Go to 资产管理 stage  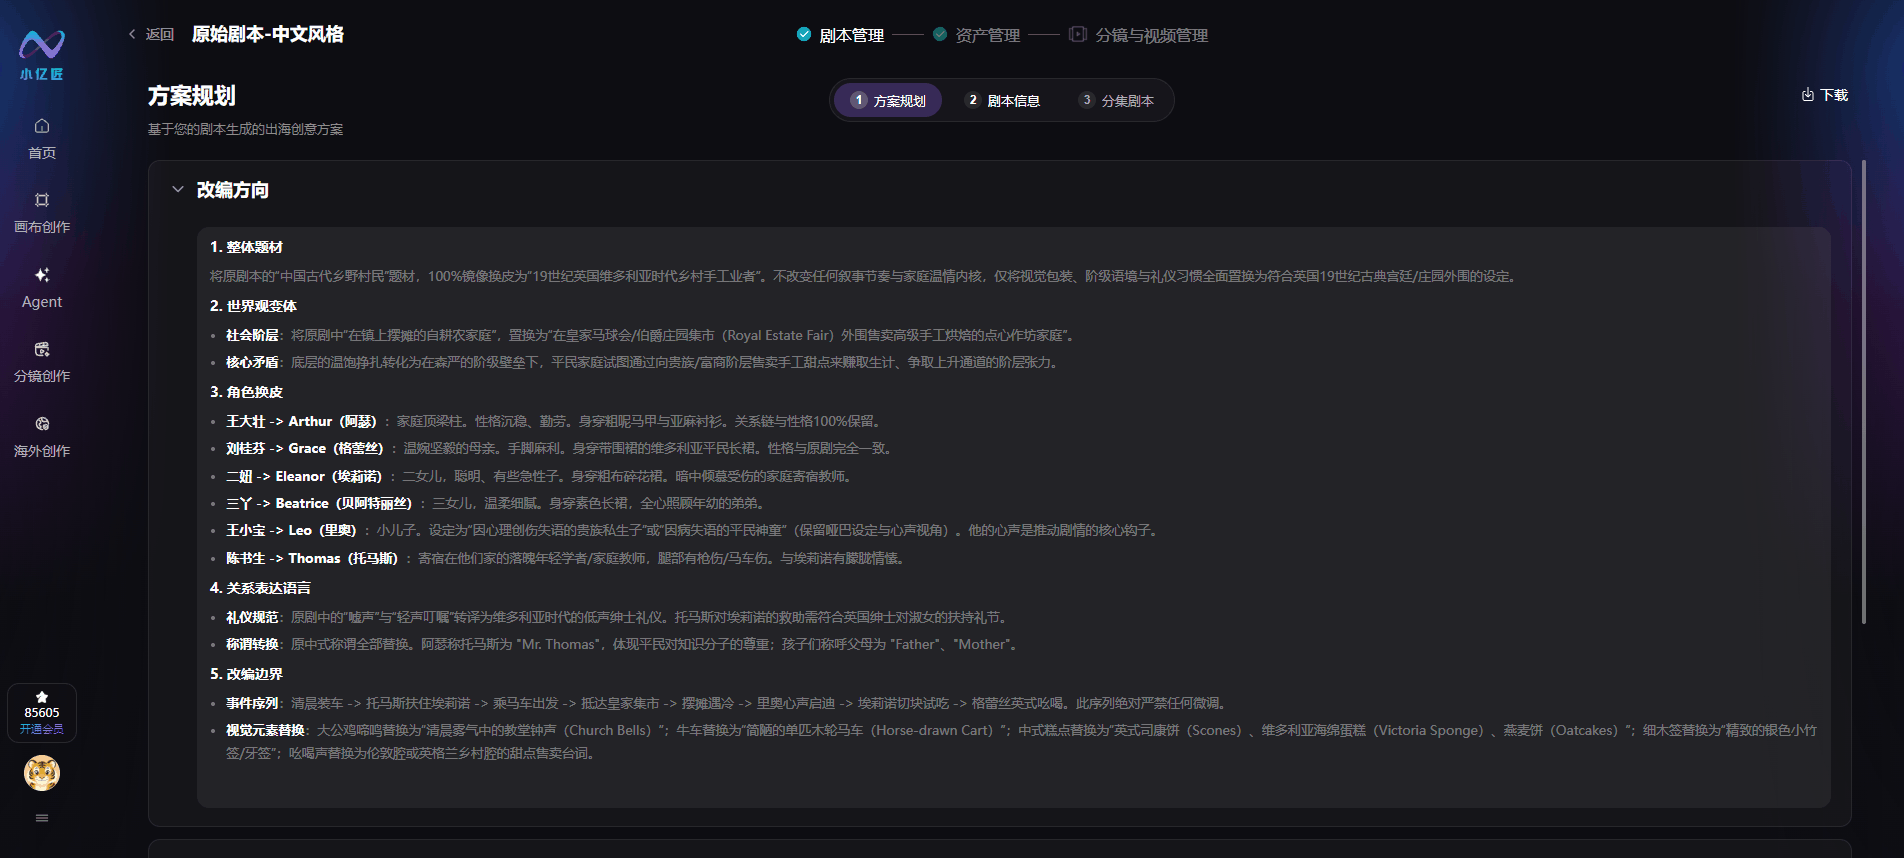pos(988,35)
